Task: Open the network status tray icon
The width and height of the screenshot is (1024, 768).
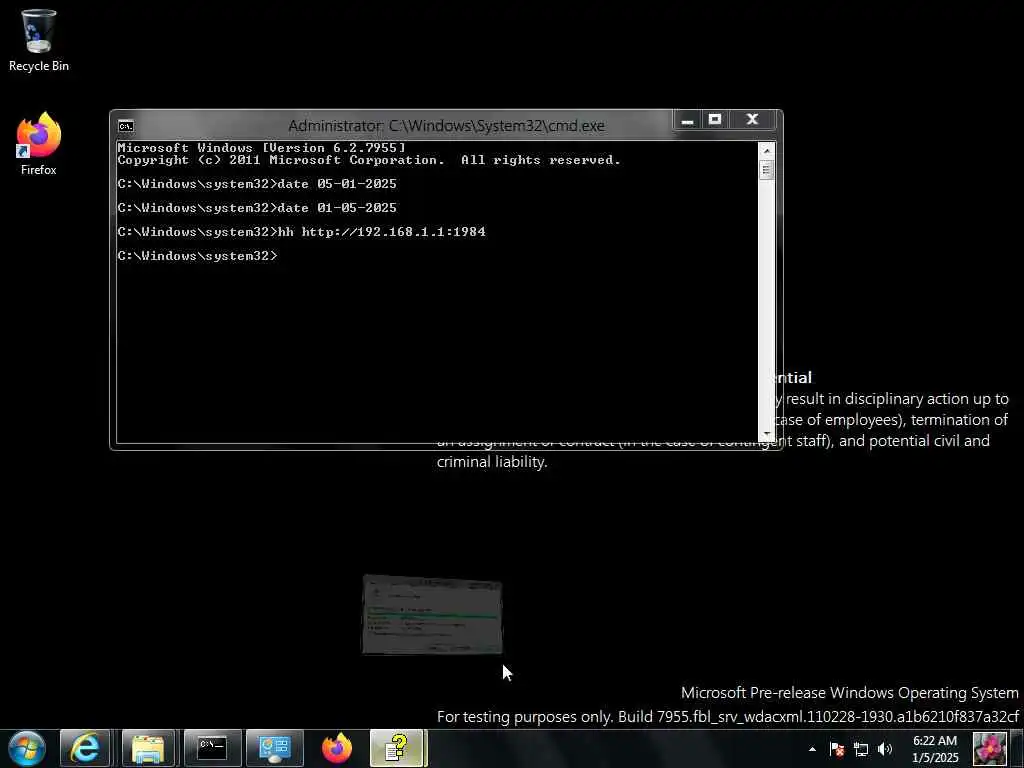Action: pyautogui.click(x=861, y=750)
